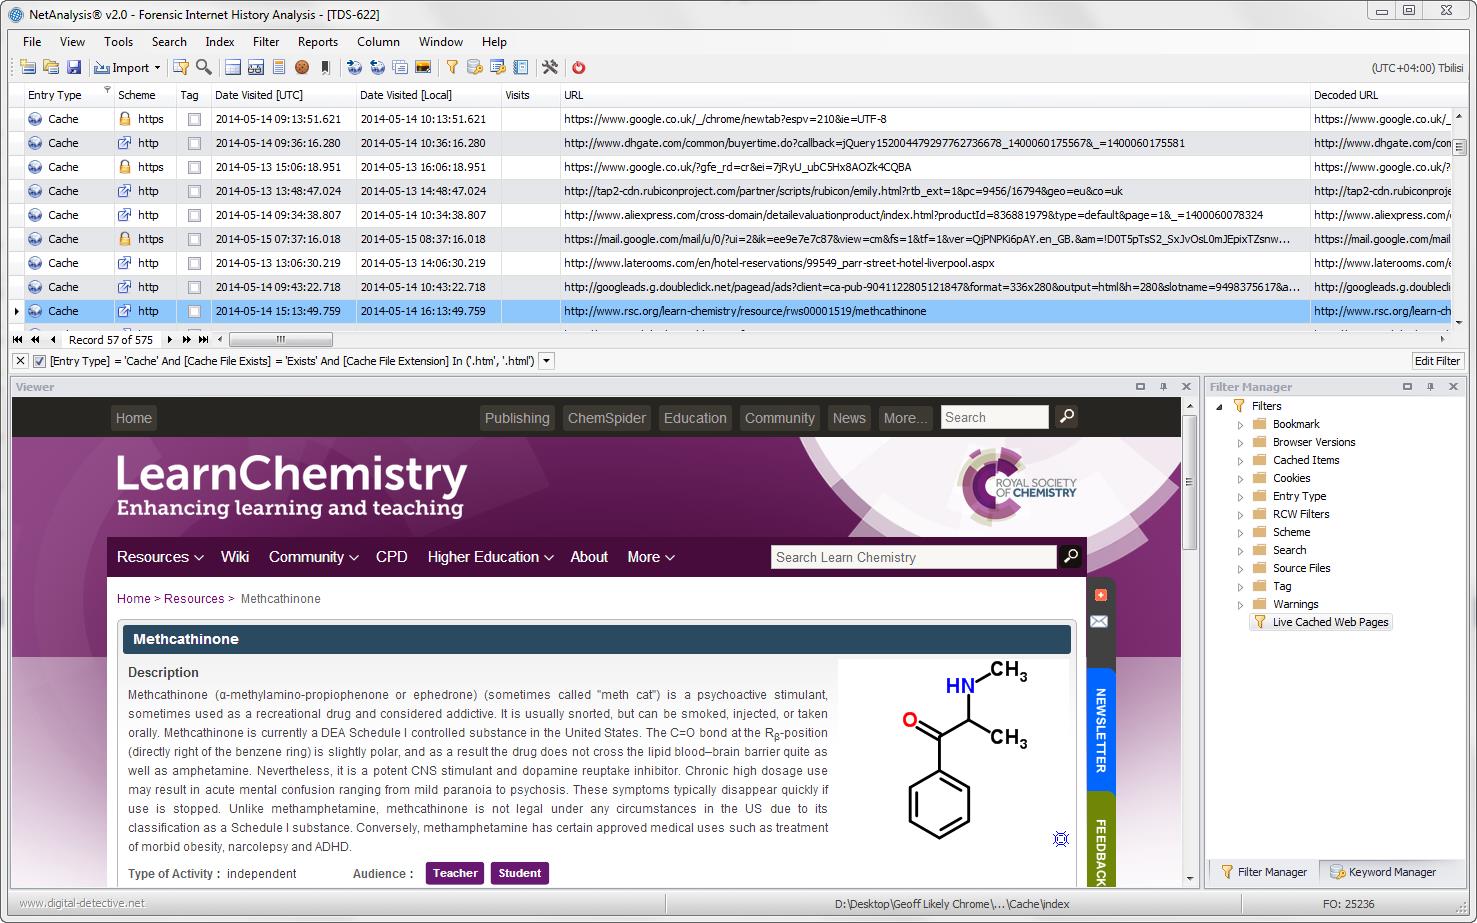The image size is (1477, 923).
Task: Click the Edit Filter button
Action: pyautogui.click(x=1437, y=361)
